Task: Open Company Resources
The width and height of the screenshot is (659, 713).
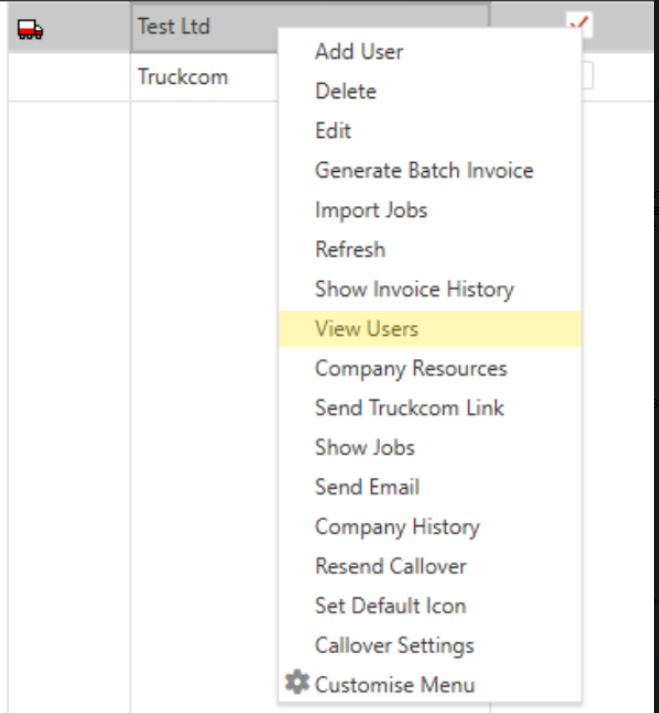Action: click(410, 368)
